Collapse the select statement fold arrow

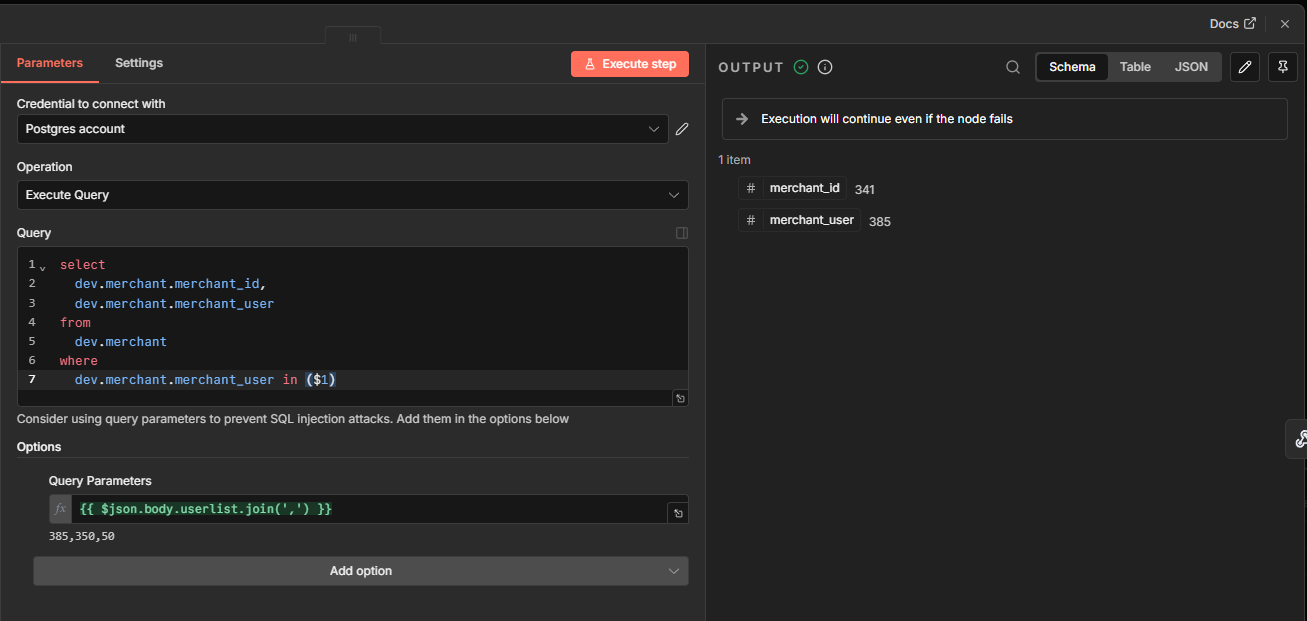click(43, 267)
